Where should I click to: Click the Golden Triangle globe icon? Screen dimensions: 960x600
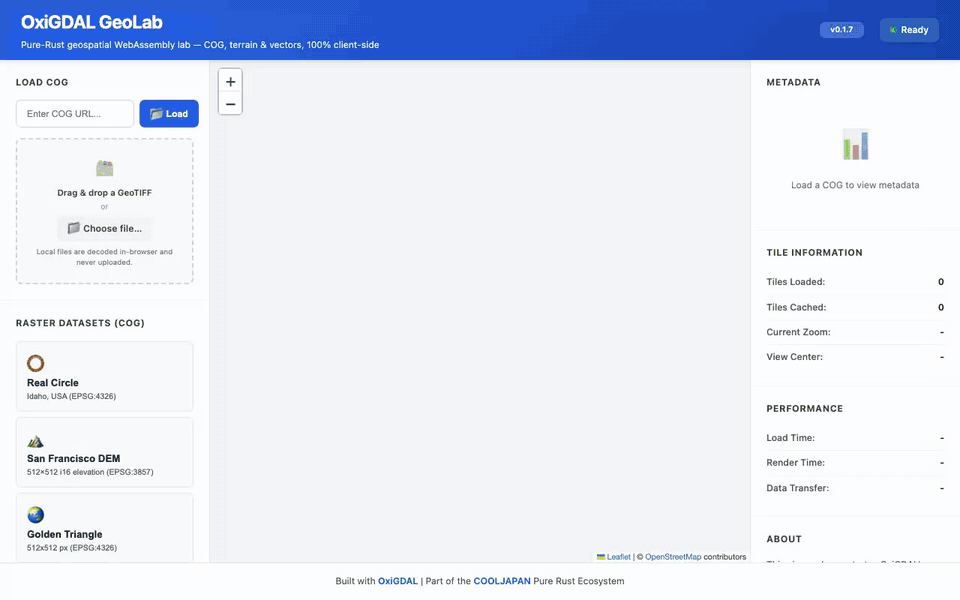point(36,515)
